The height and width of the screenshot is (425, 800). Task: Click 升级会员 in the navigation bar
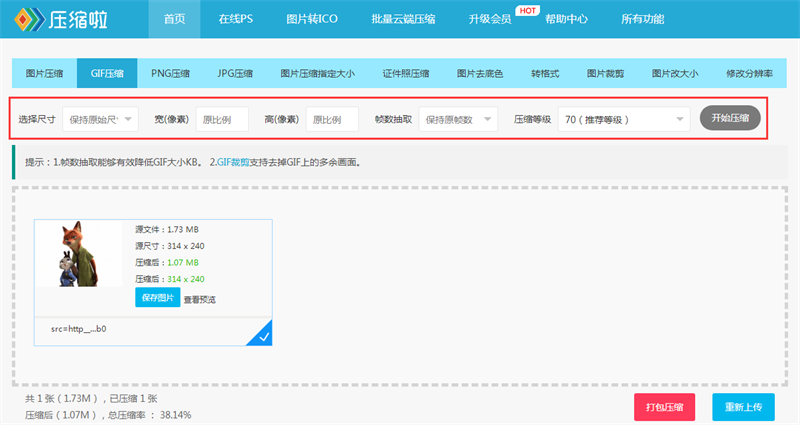[490, 19]
